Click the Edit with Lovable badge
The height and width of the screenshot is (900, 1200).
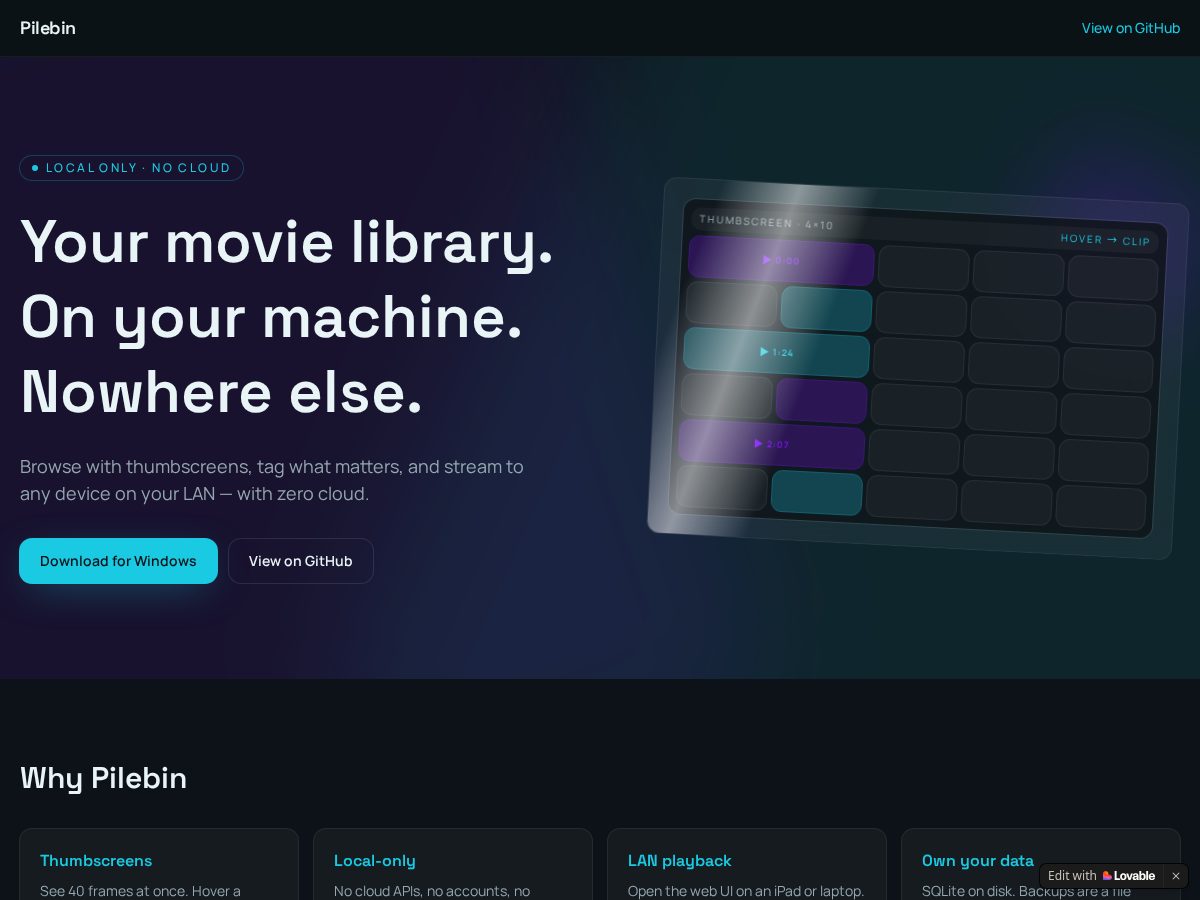(x=1102, y=876)
